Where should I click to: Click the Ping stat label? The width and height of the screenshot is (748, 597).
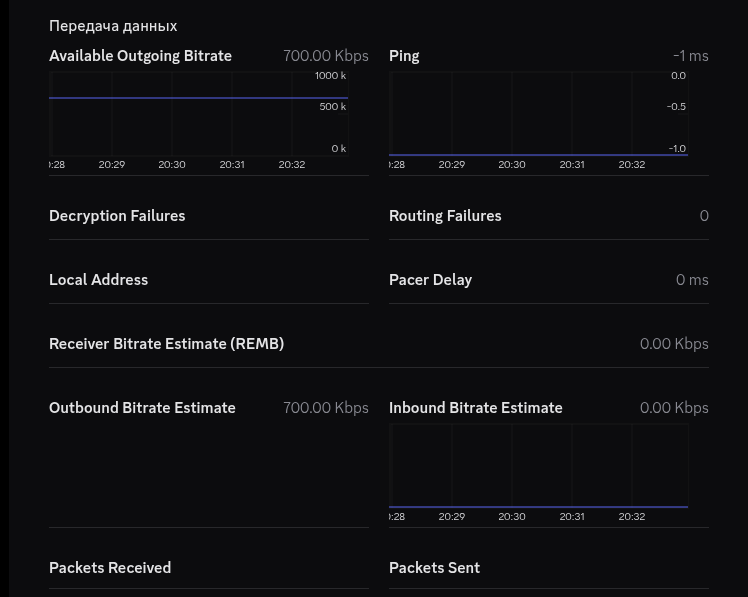pos(404,56)
